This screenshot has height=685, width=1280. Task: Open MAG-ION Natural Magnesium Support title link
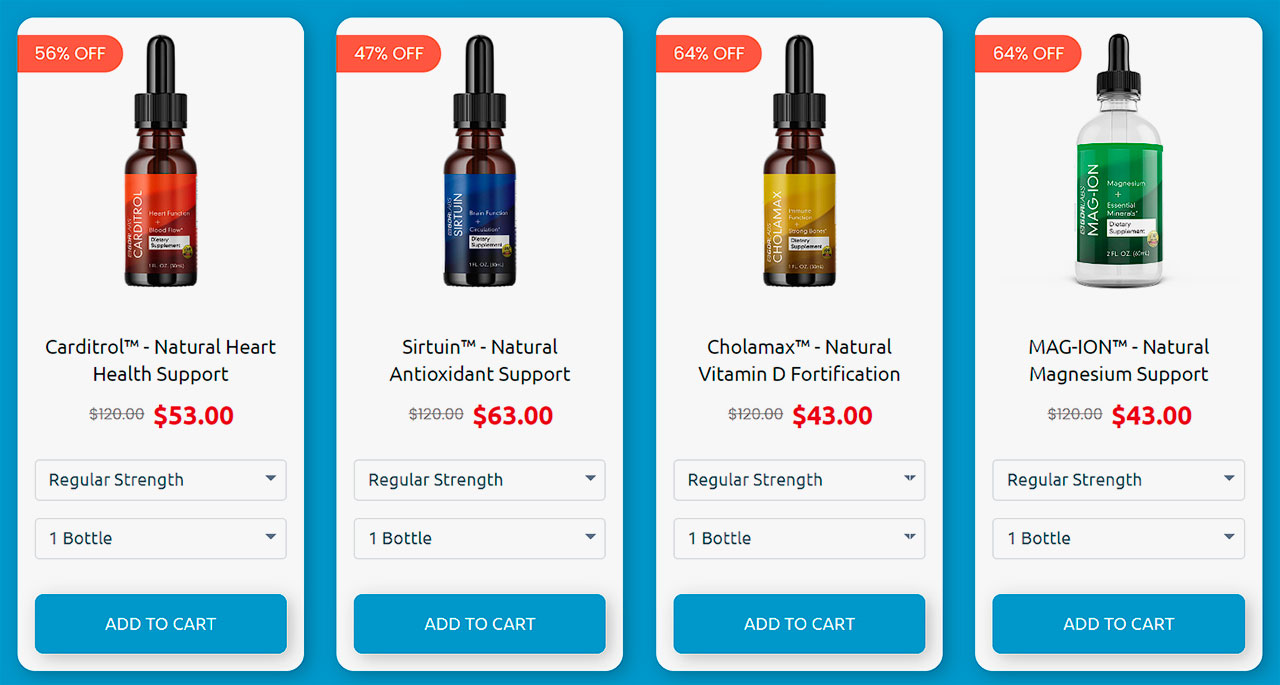coord(1119,361)
